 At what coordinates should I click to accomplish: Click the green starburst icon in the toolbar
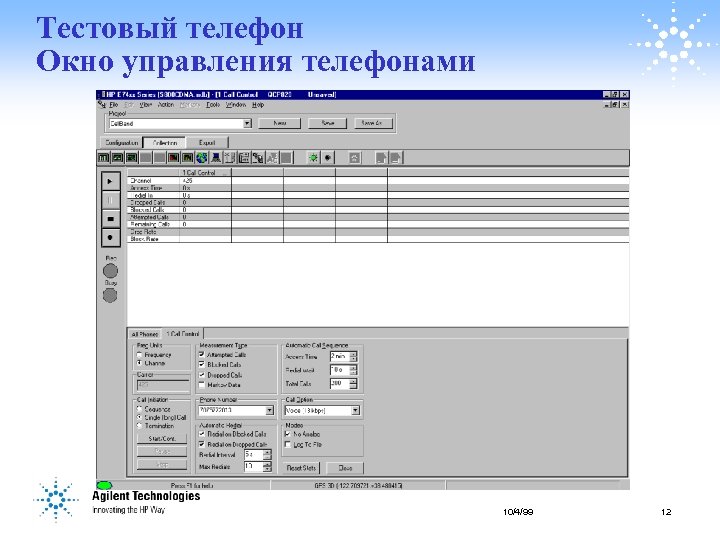(313, 158)
